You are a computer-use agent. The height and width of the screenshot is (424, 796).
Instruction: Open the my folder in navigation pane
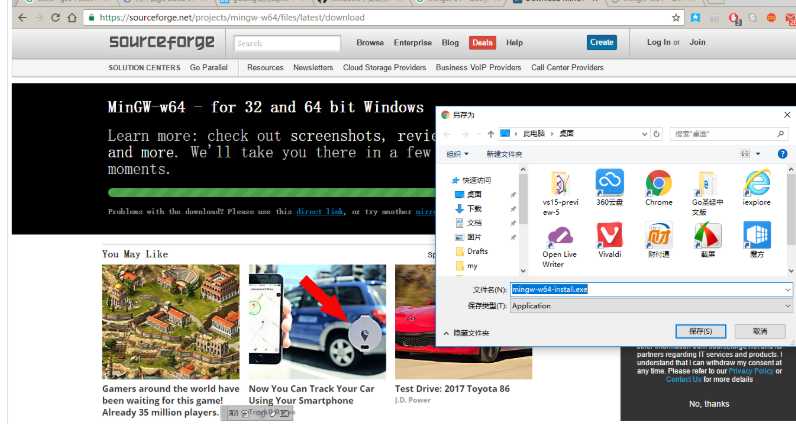[467, 266]
